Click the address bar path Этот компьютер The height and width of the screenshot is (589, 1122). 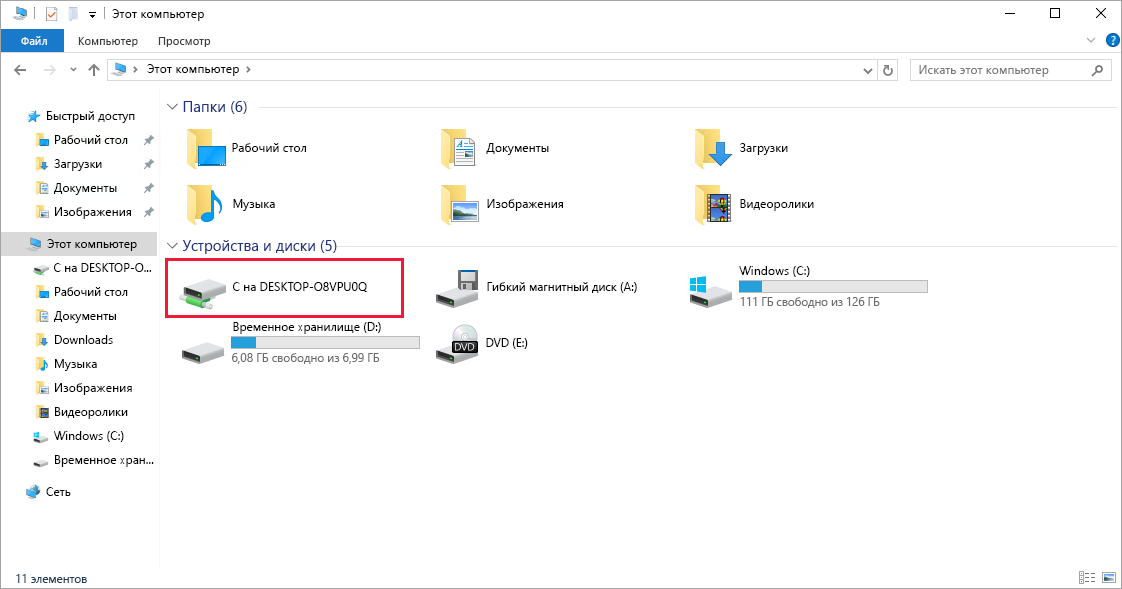[192, 69]
